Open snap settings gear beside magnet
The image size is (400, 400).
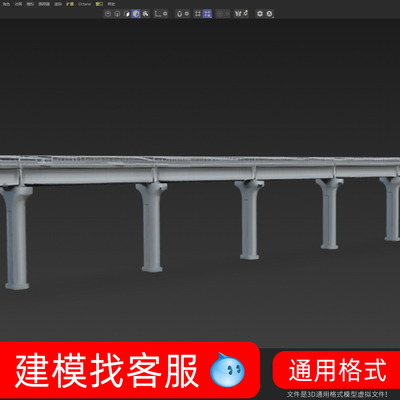click(187, 14)
